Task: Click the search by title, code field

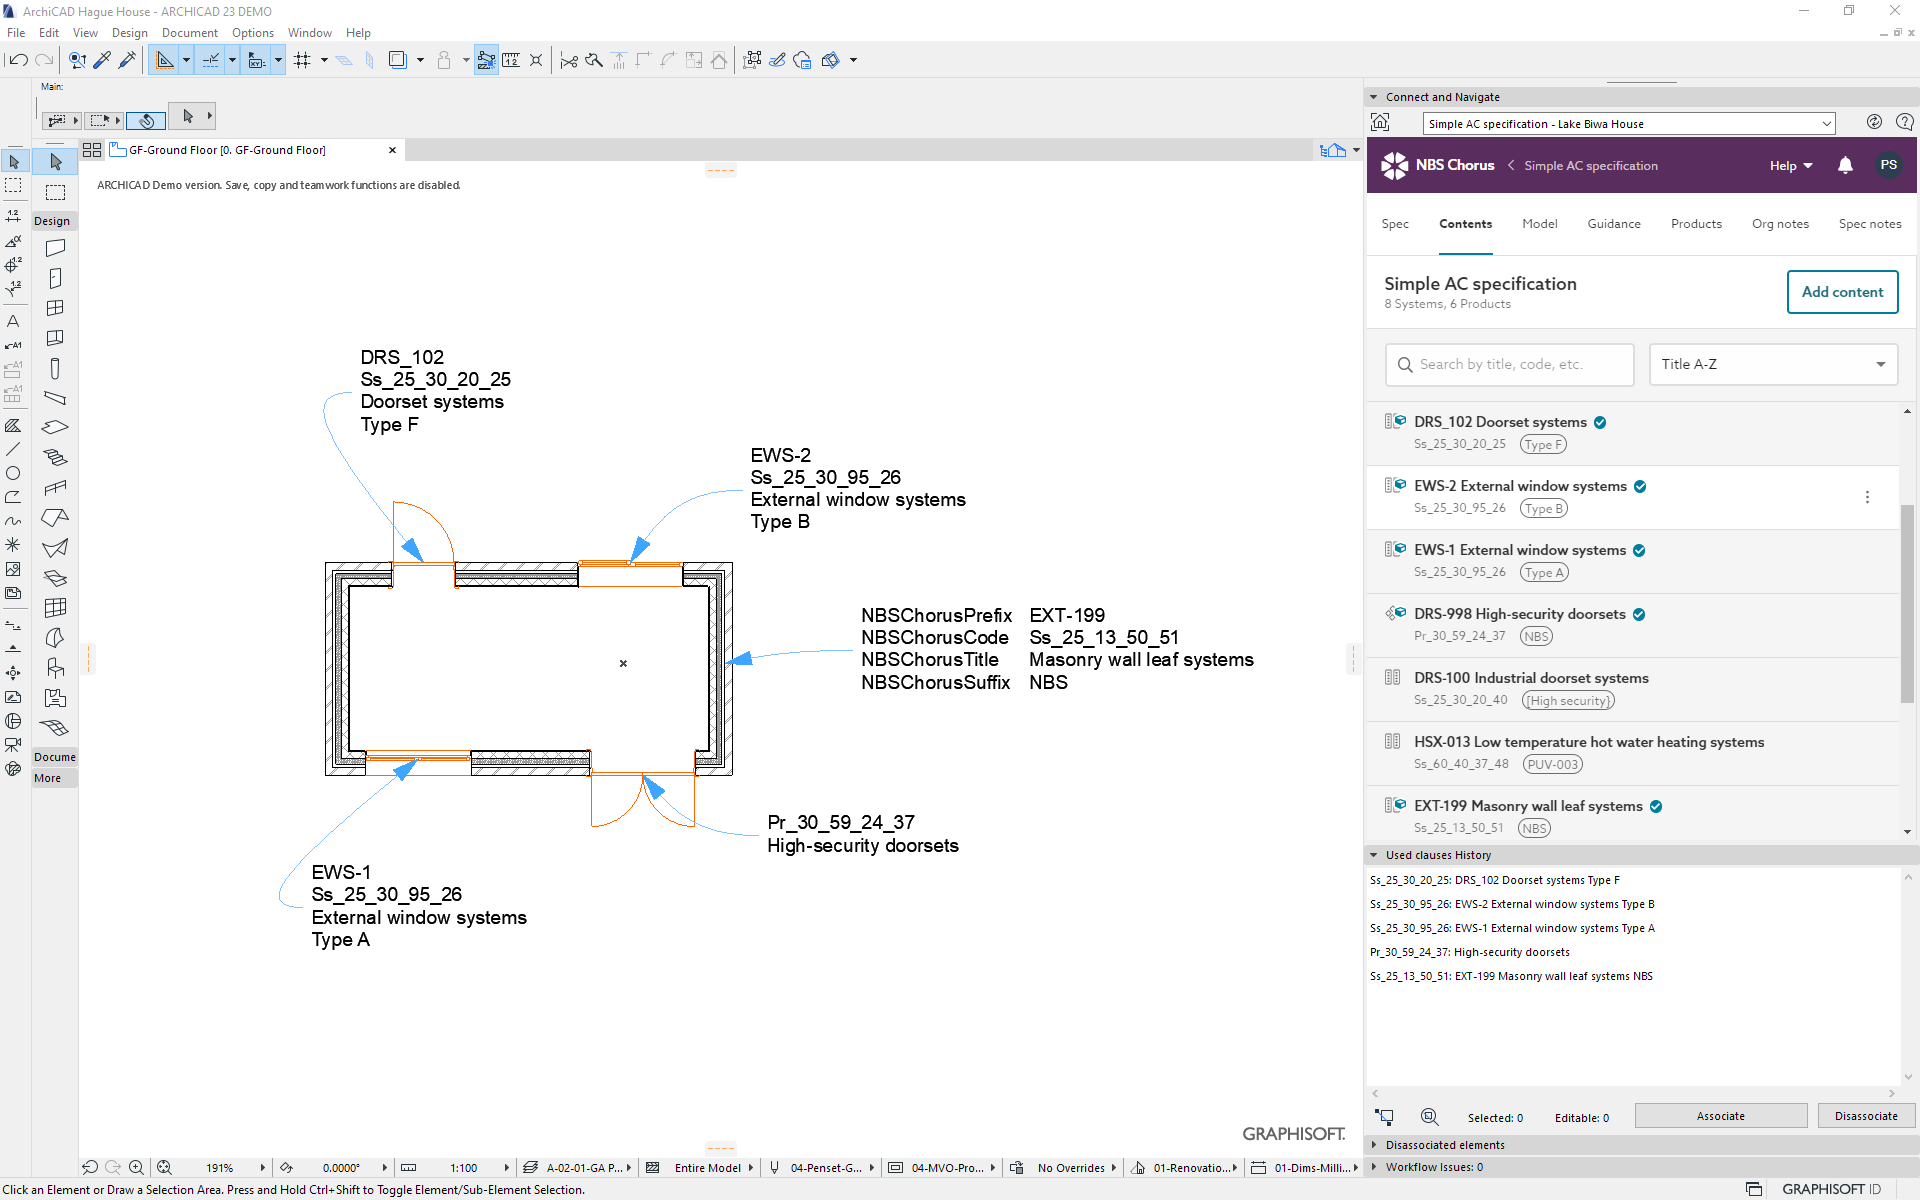Action: (x=1510, y=364)
